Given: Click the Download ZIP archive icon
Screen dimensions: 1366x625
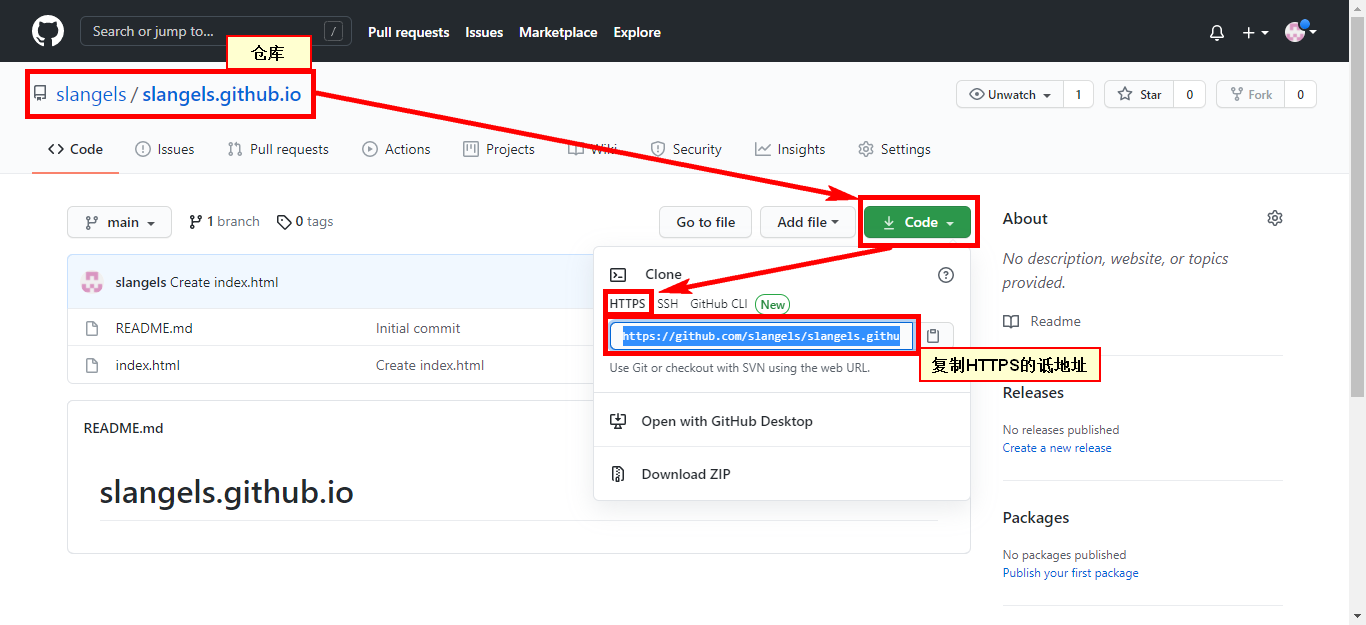Looking at the screenshot, I should click(x=618, y=474).
